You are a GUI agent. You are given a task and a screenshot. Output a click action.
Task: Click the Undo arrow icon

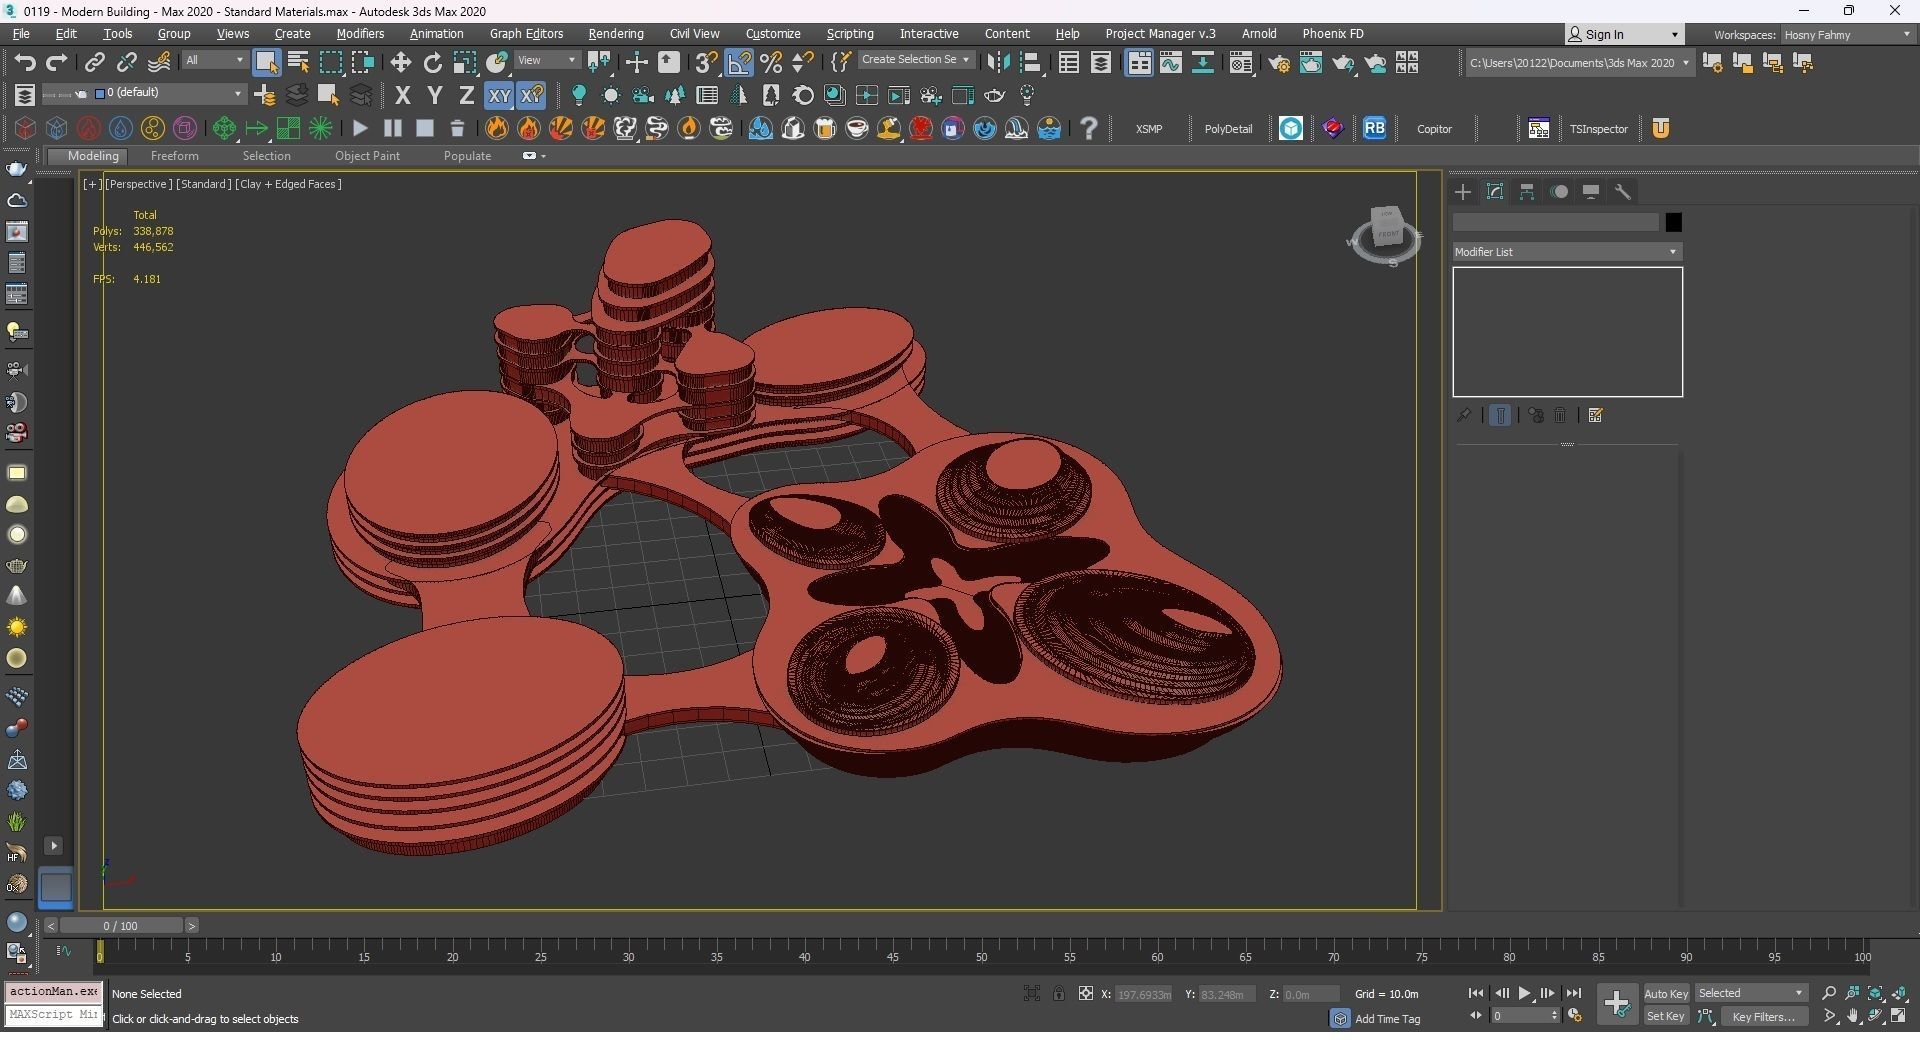(x=24, y=63)
